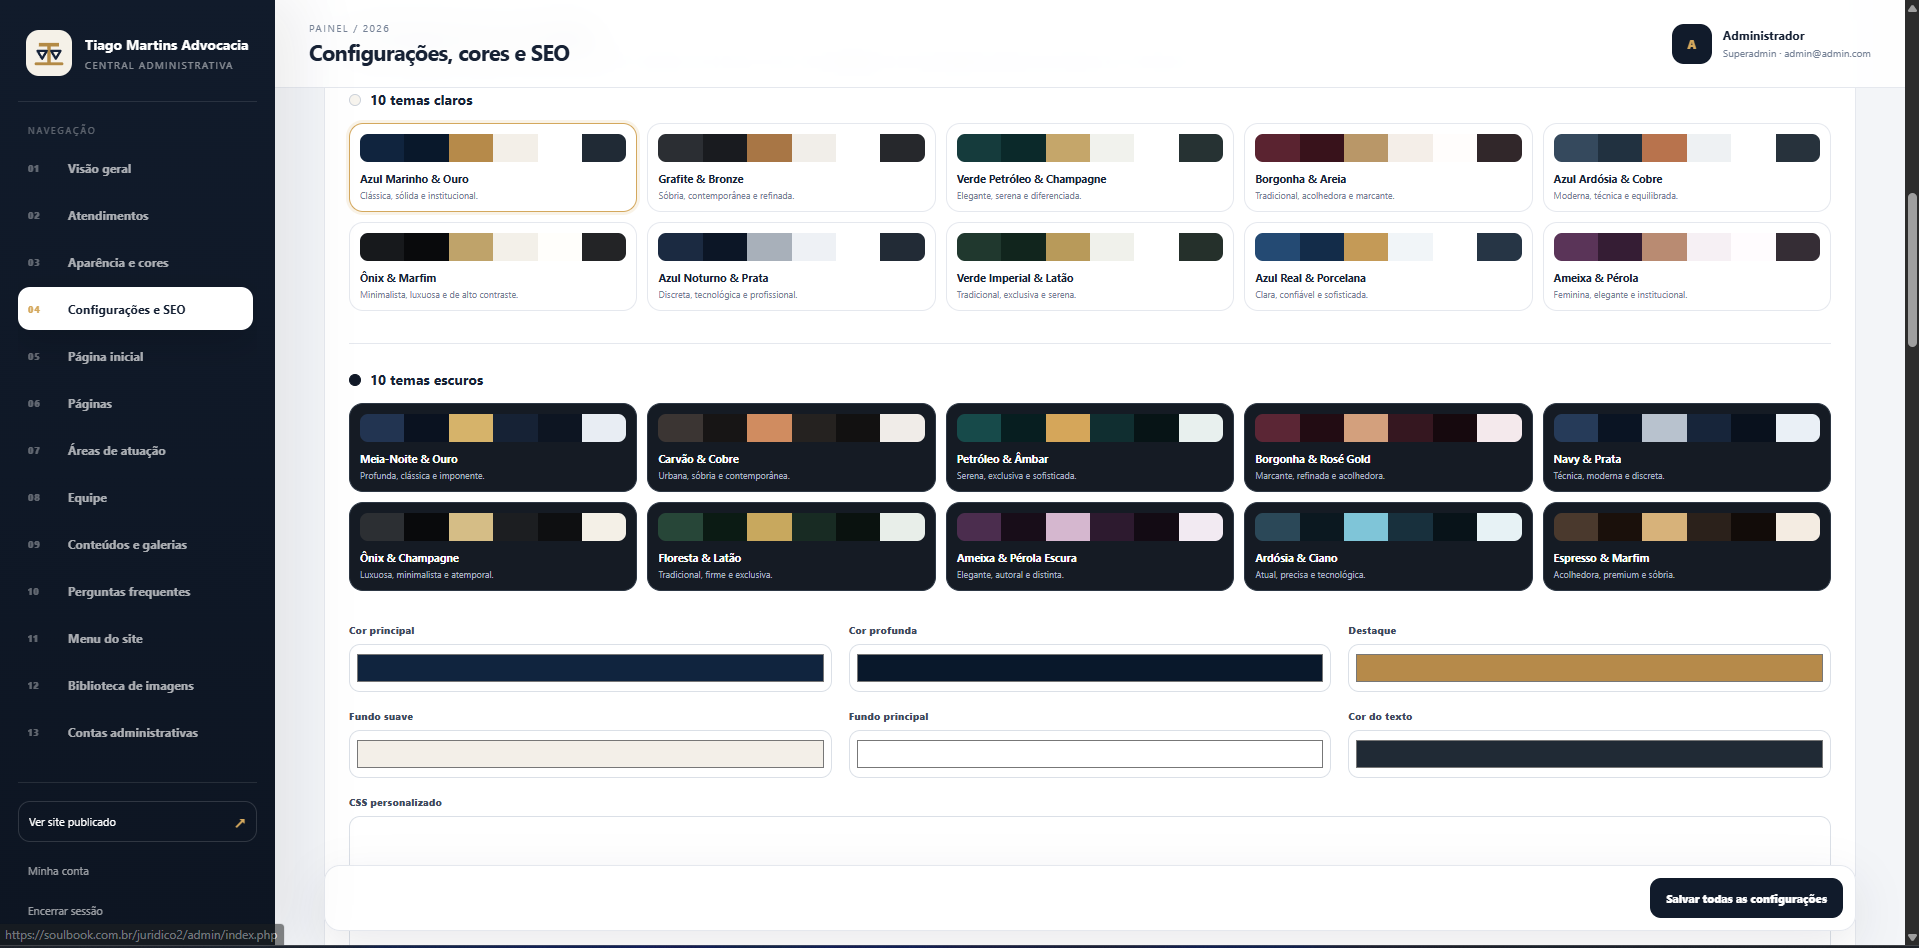Click into the CSS personalizado text area

(x=1089, y=842)
